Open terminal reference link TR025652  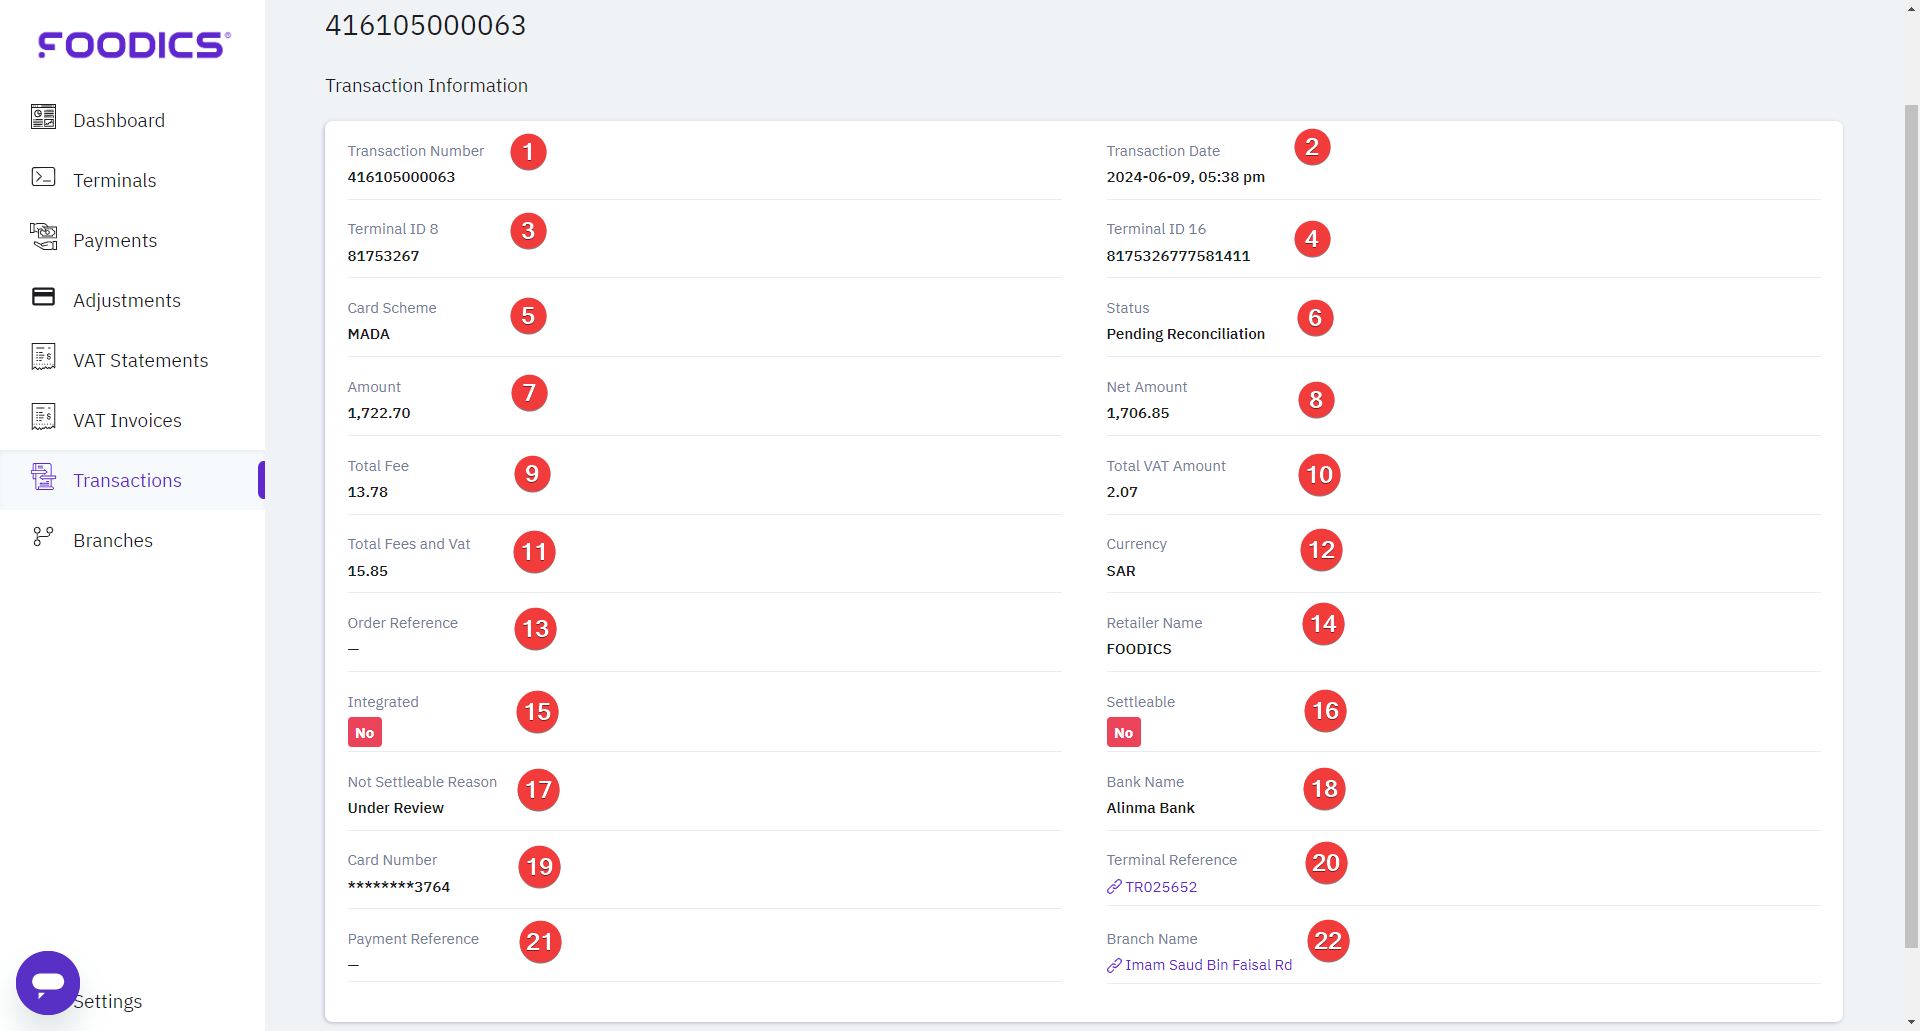tap(1160, 886)
